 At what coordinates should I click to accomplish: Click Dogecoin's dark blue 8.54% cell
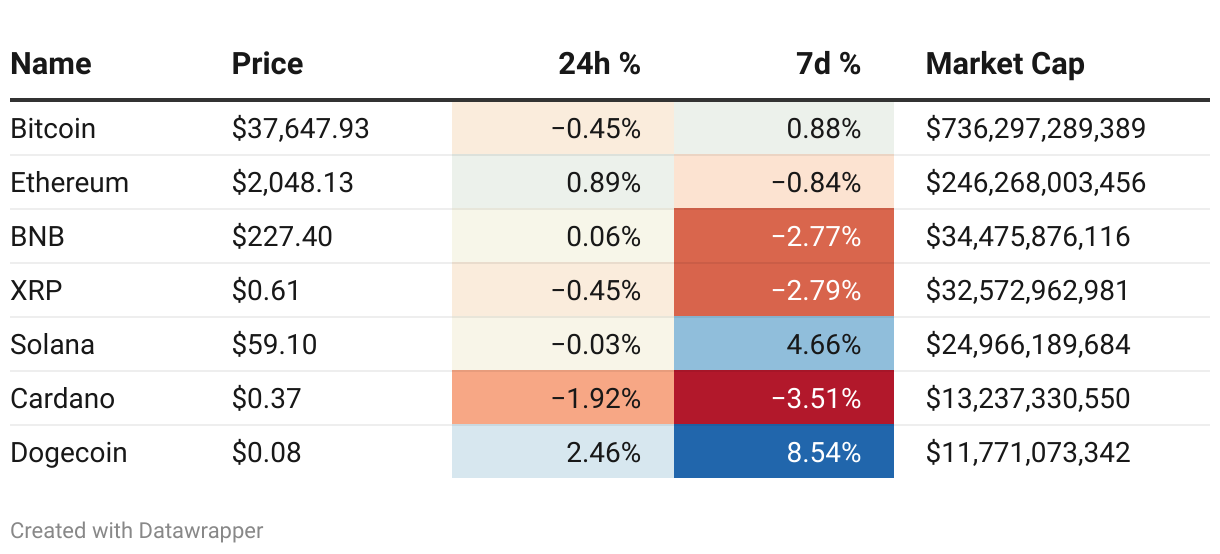tap(784, 452)
